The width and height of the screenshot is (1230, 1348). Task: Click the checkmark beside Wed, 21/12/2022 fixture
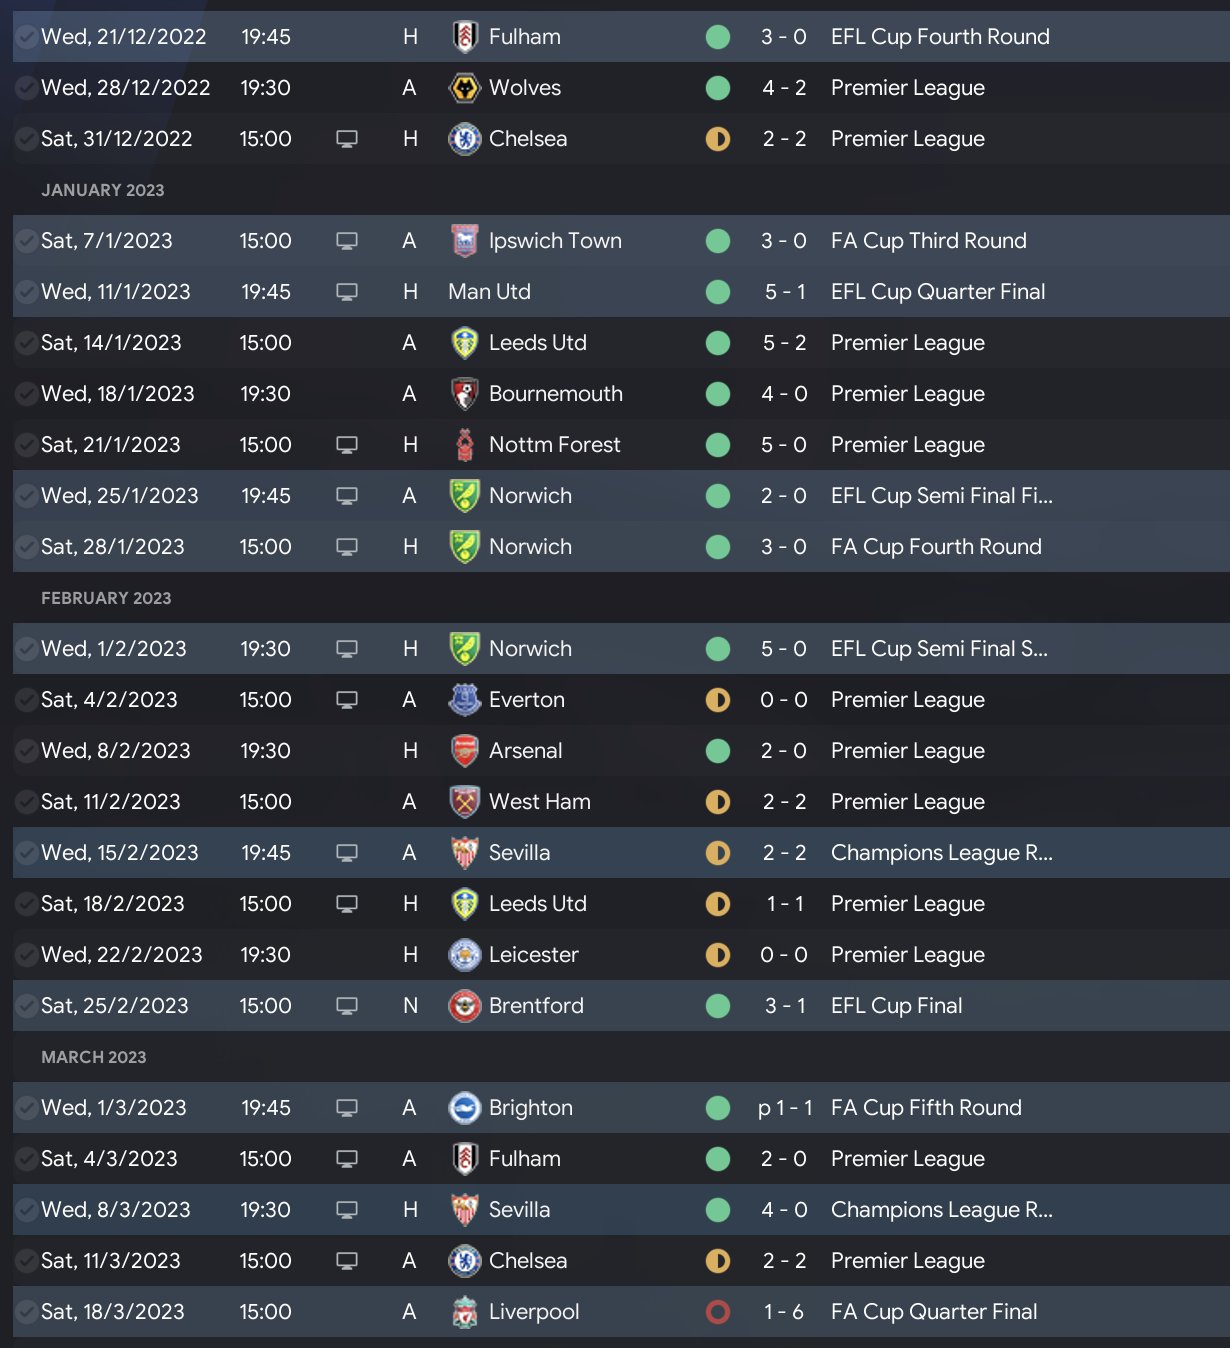[x=26, y=37]
